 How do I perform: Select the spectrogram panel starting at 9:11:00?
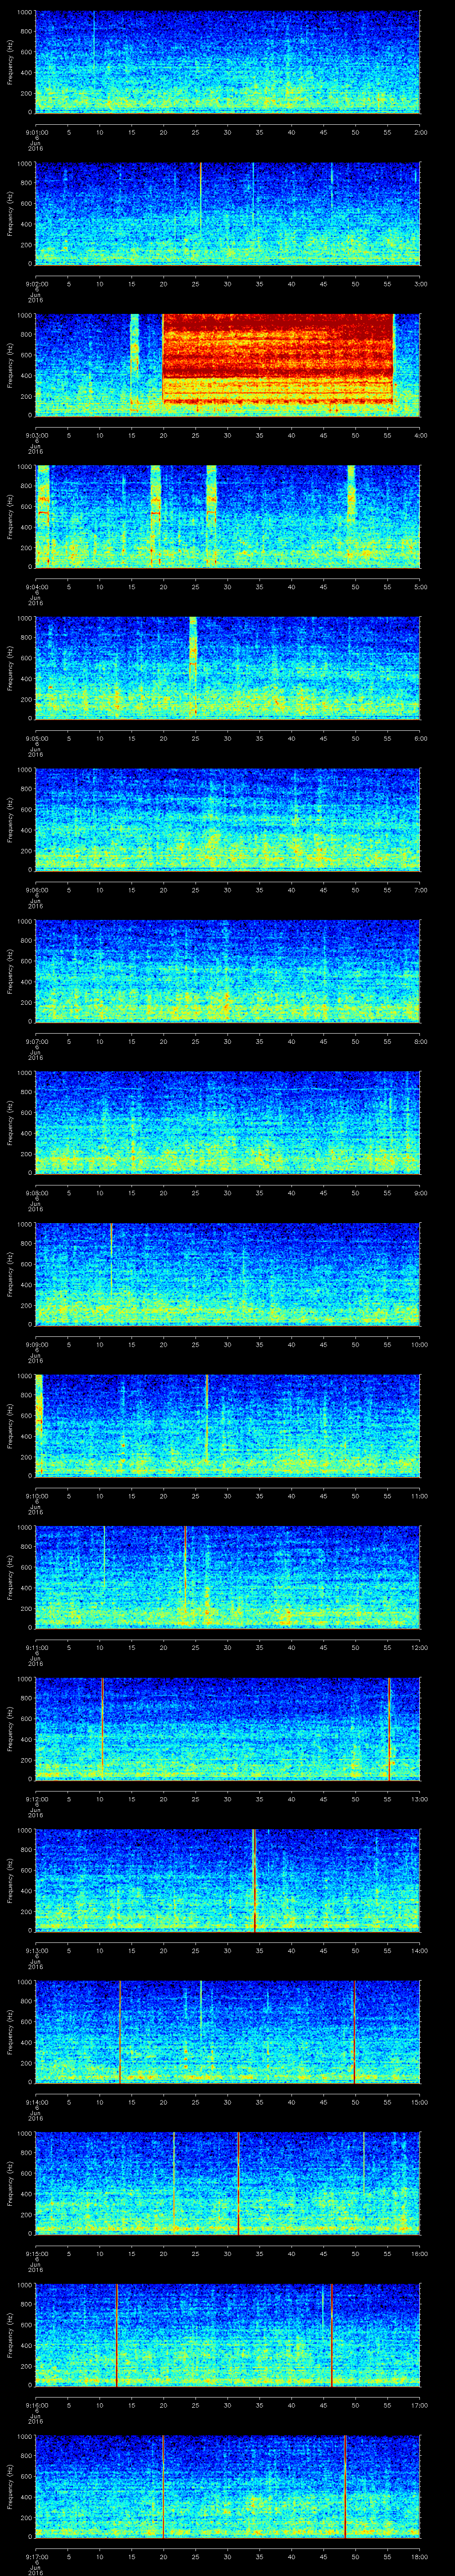pos(228,1578)
